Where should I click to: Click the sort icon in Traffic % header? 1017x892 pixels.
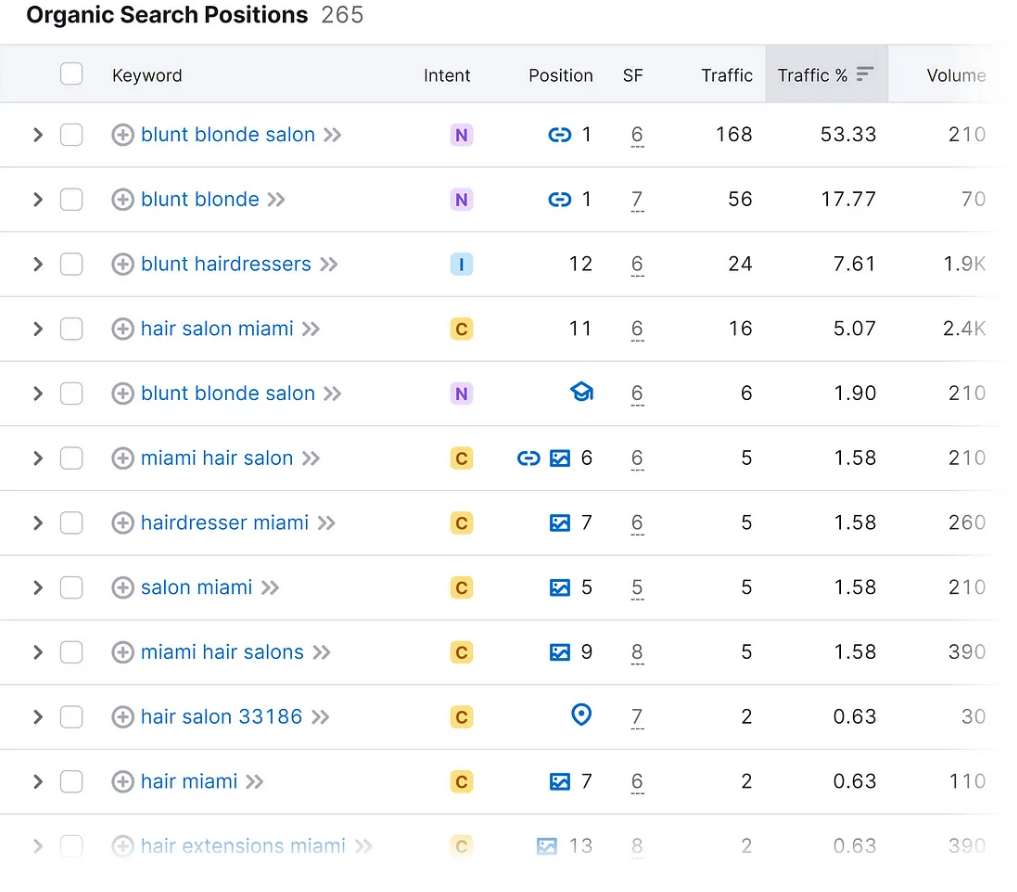[865, 74]
